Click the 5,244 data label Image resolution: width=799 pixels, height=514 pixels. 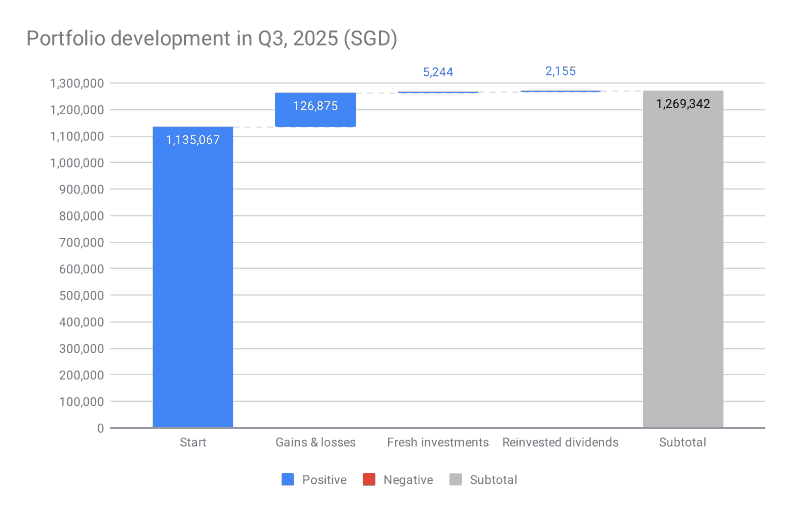(438, 72)
